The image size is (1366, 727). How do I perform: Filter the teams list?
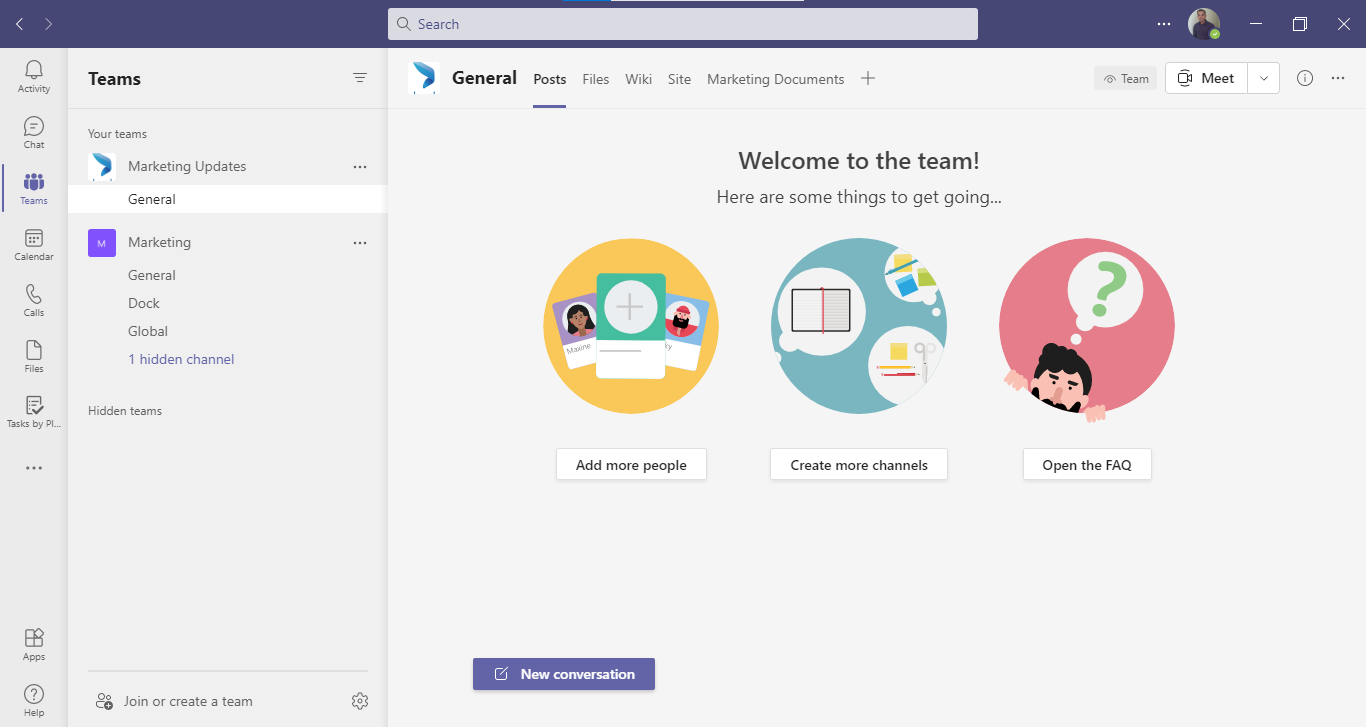tap(359, 77)
